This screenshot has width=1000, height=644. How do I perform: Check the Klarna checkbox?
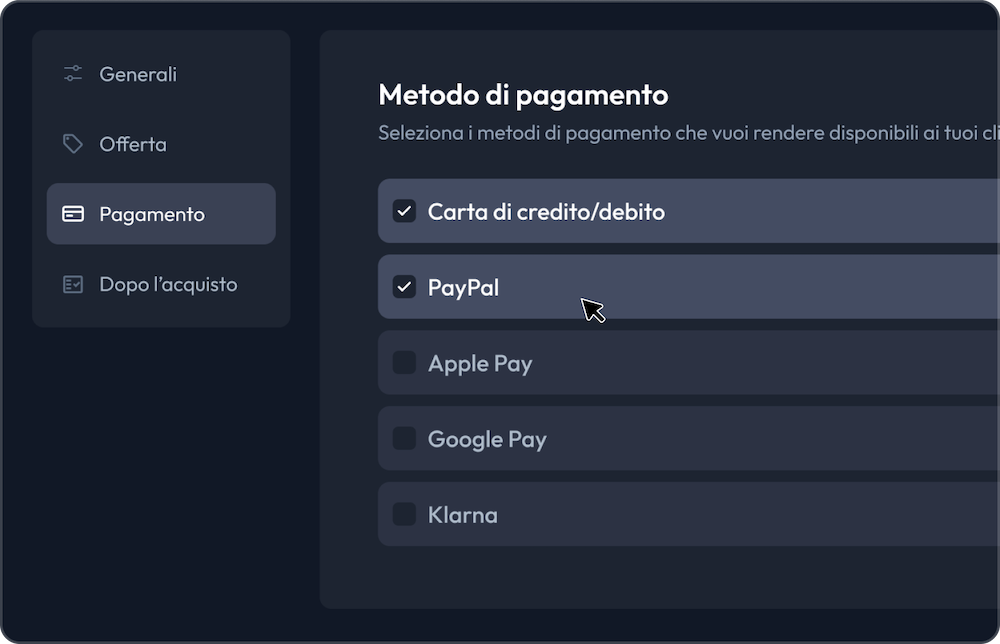pos(404,515)
